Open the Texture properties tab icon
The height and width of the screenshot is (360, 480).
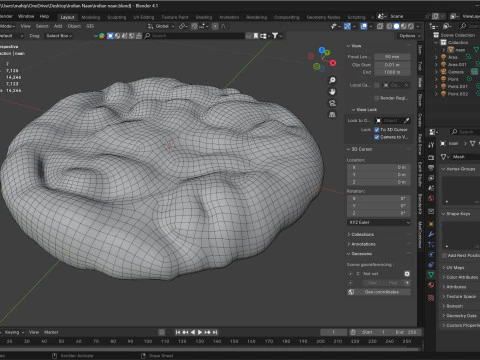pos(431,298)
